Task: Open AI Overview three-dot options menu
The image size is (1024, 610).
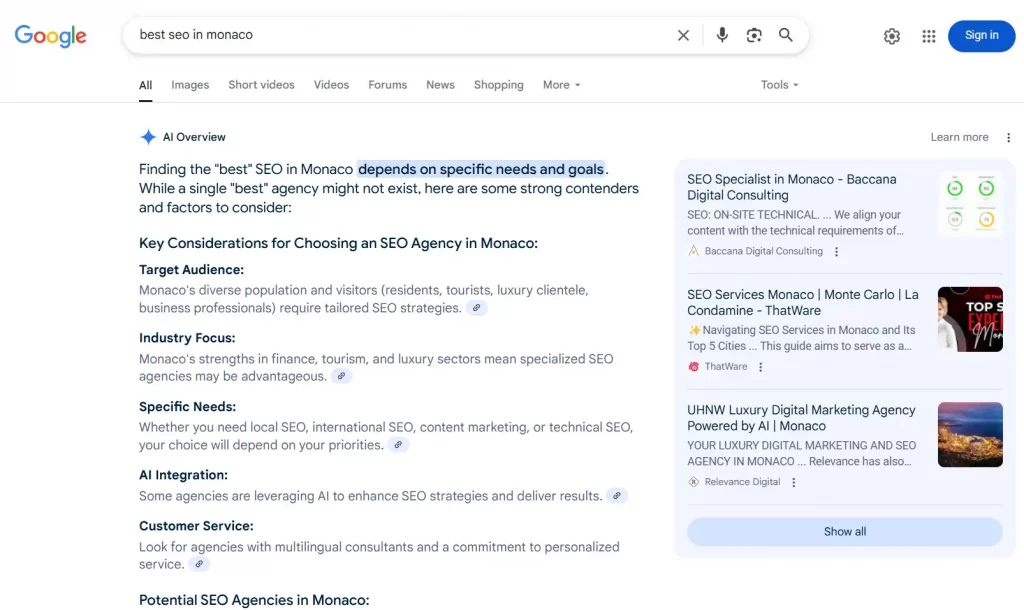Action: click(x=1008, y=137)
